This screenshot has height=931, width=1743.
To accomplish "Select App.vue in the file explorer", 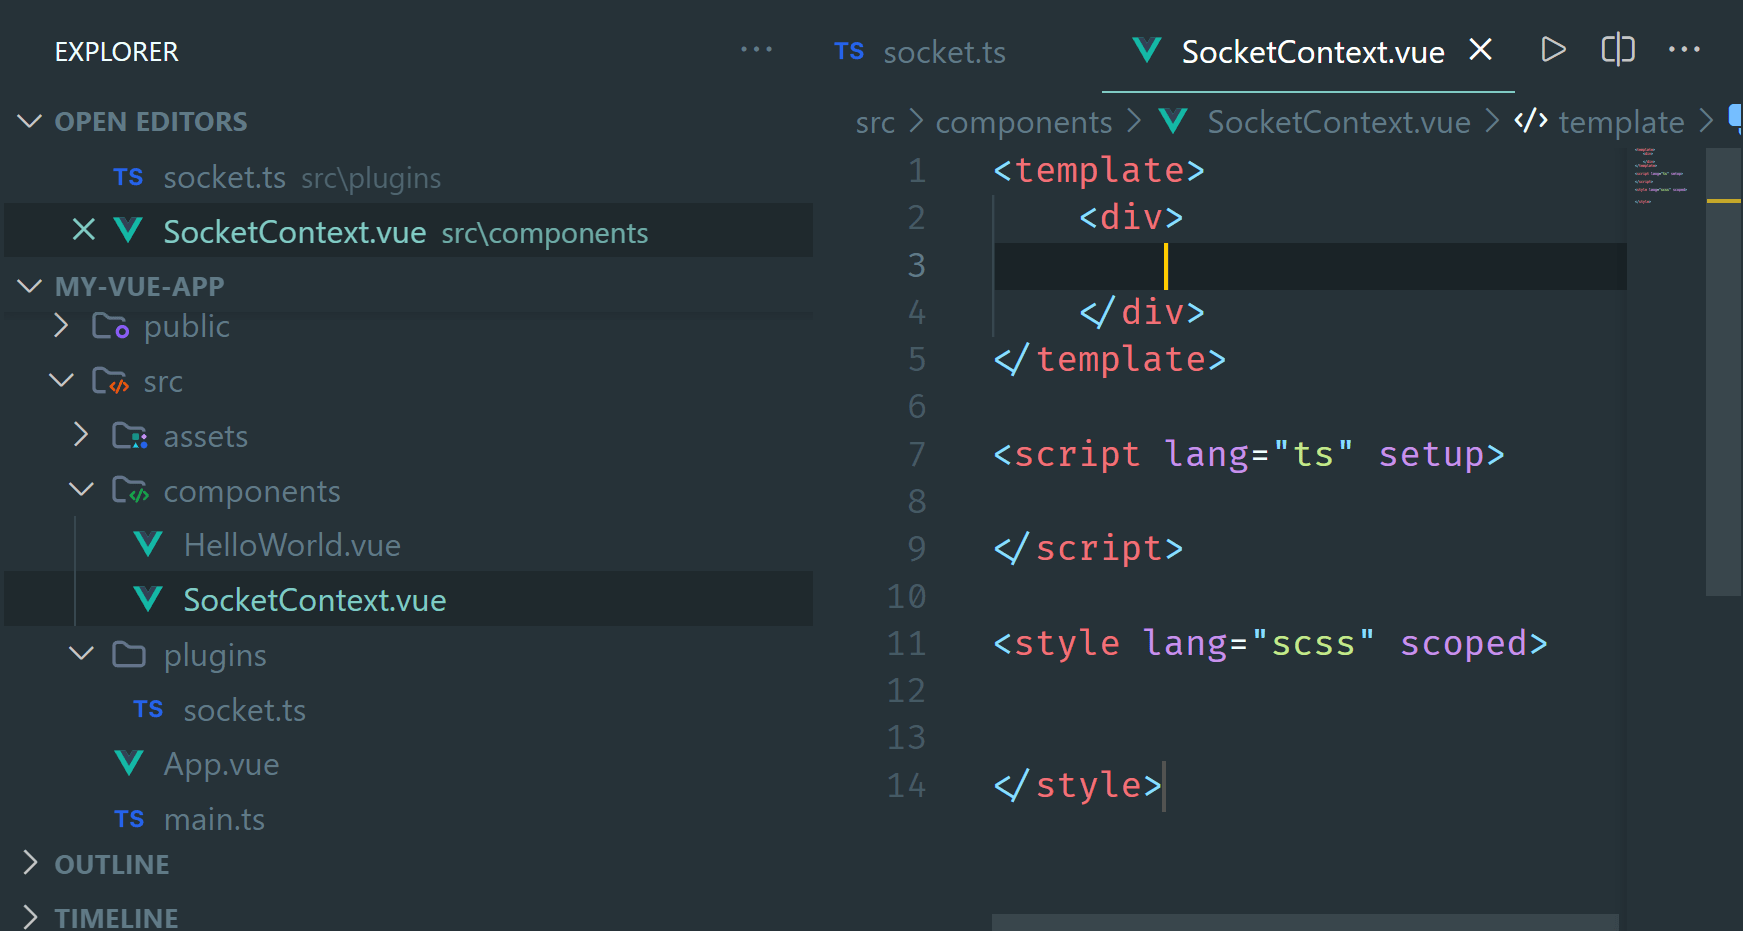I will (221, 763).
